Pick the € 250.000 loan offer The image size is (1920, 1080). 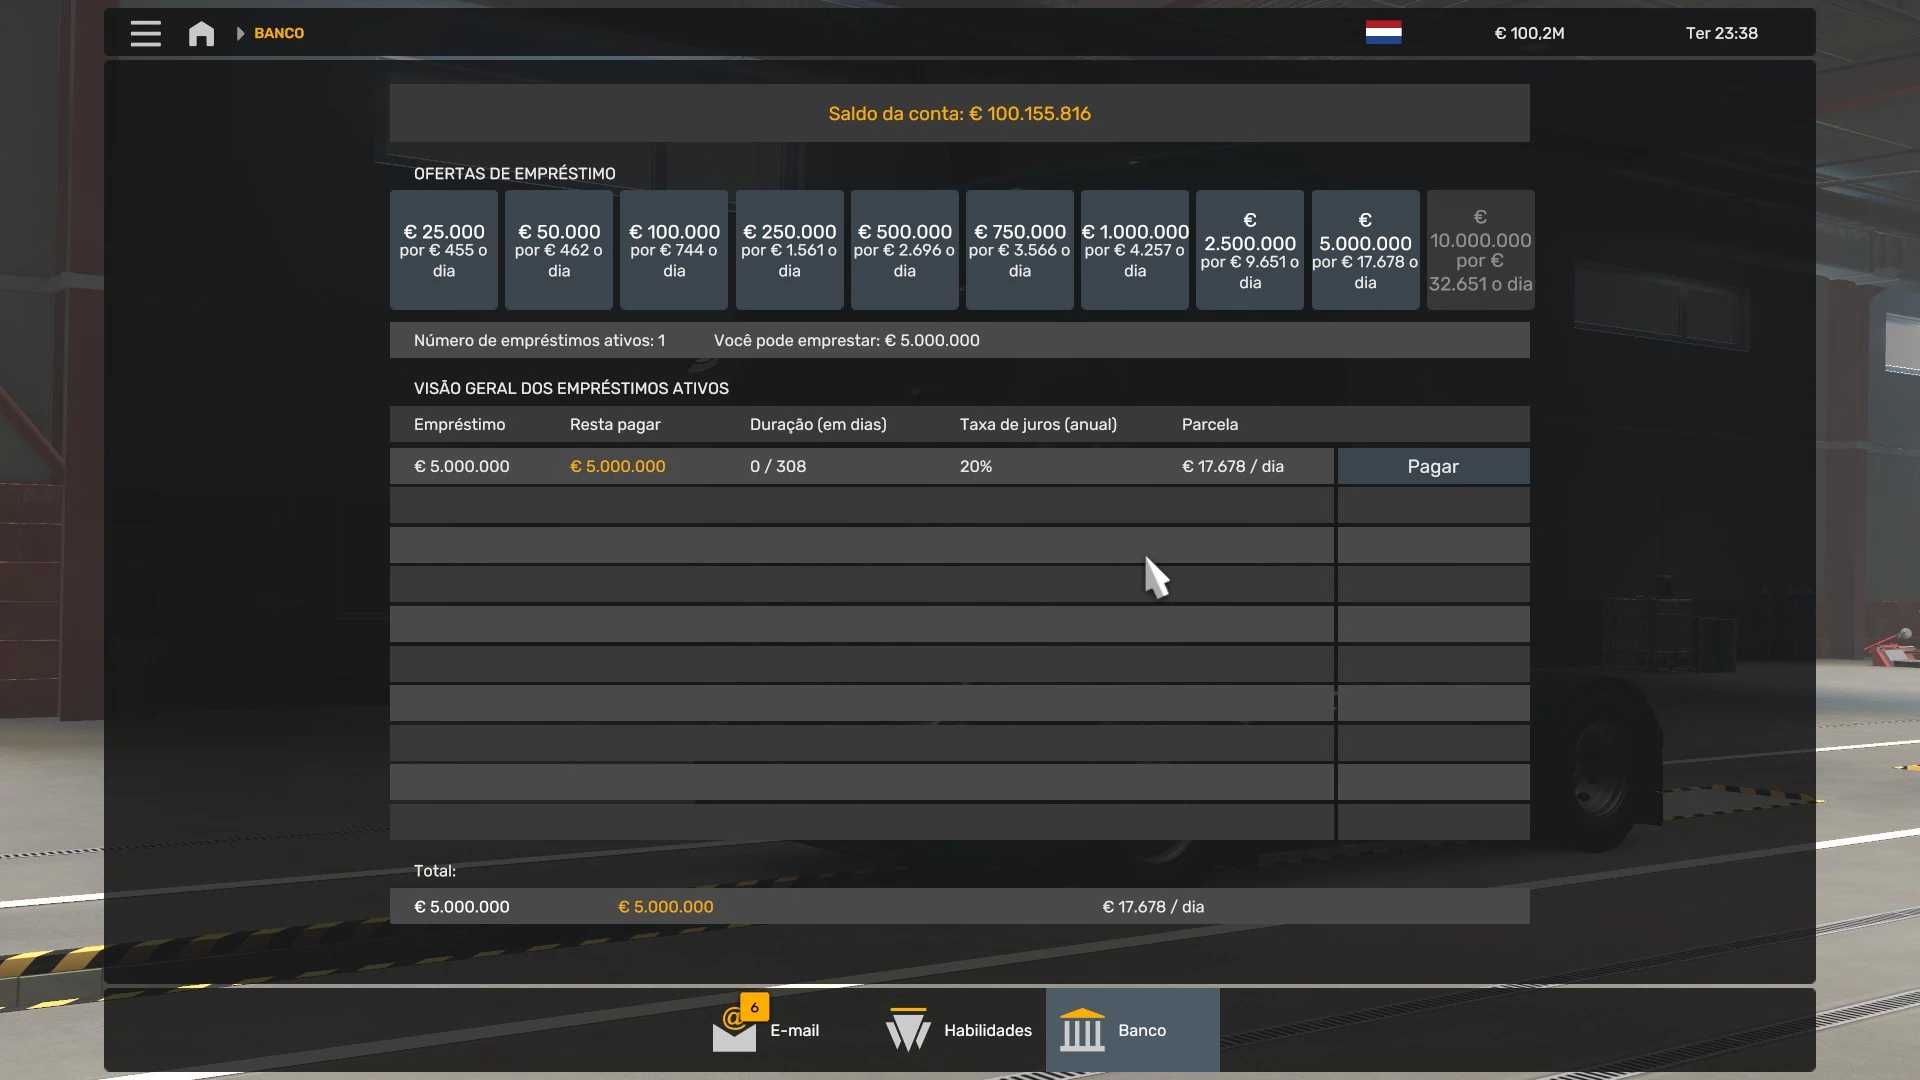(789, 250)
